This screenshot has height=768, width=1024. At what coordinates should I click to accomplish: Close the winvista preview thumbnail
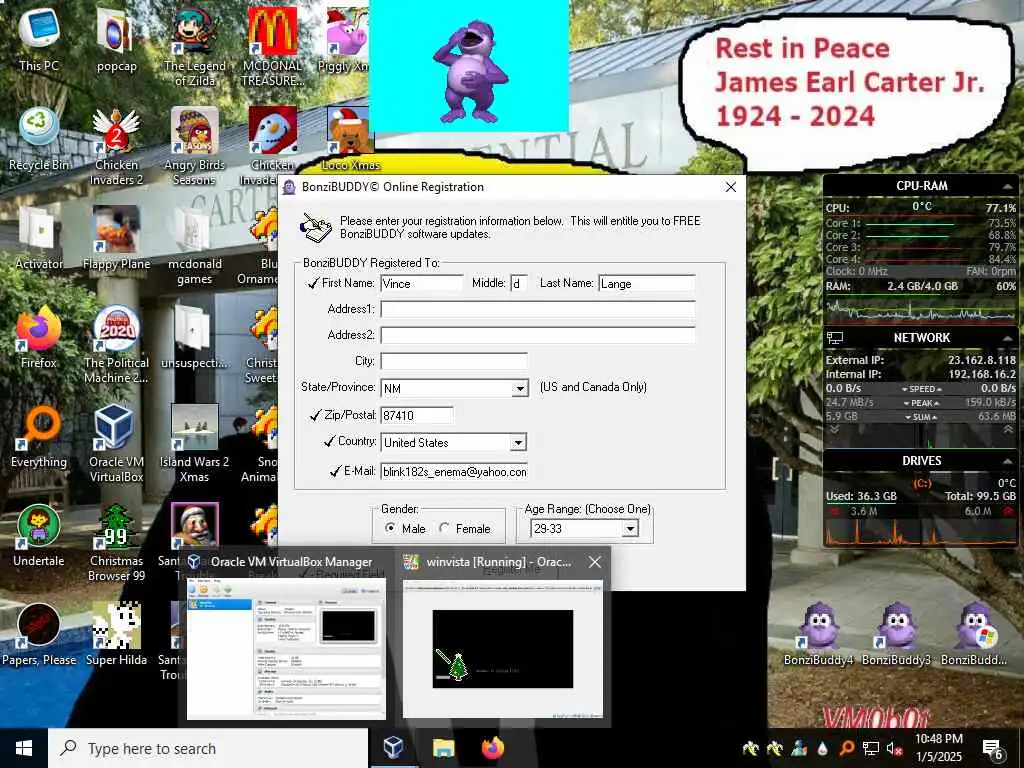(594, 562)
